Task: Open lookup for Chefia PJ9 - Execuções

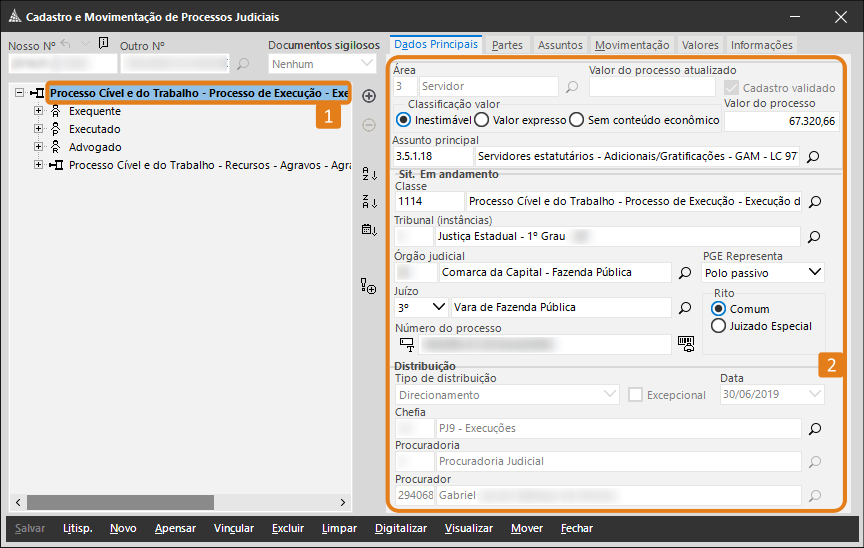Action: (814, 428)
